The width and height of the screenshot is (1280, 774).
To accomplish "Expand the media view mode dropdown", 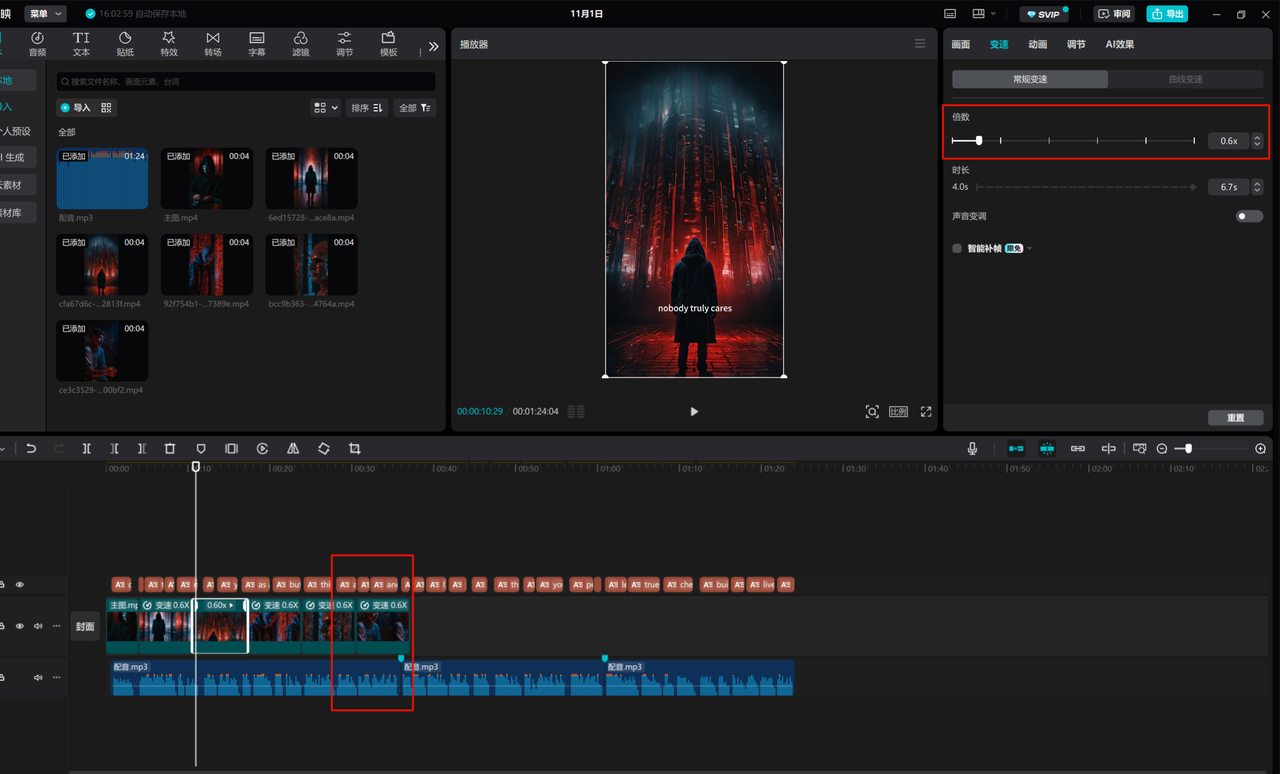I will click(x=326, y=108).
